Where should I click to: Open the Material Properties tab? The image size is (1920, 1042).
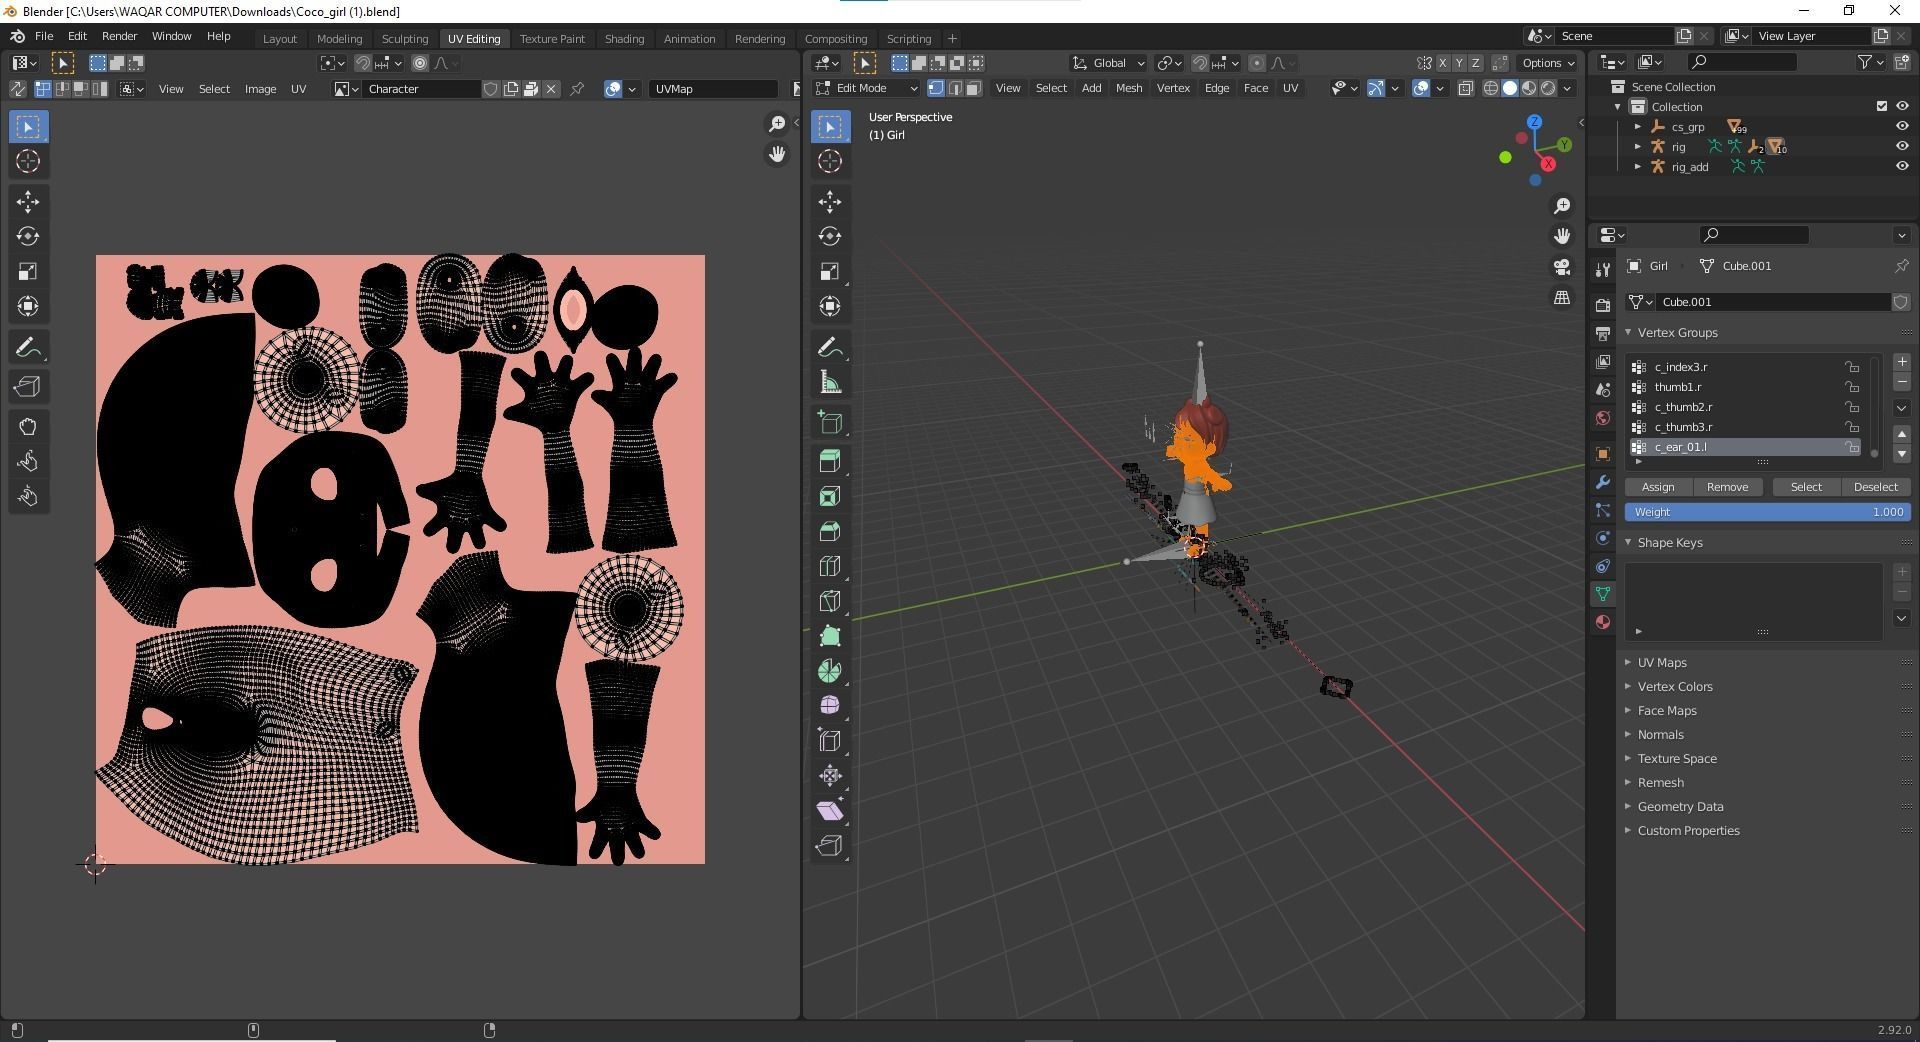[1603, 622]
